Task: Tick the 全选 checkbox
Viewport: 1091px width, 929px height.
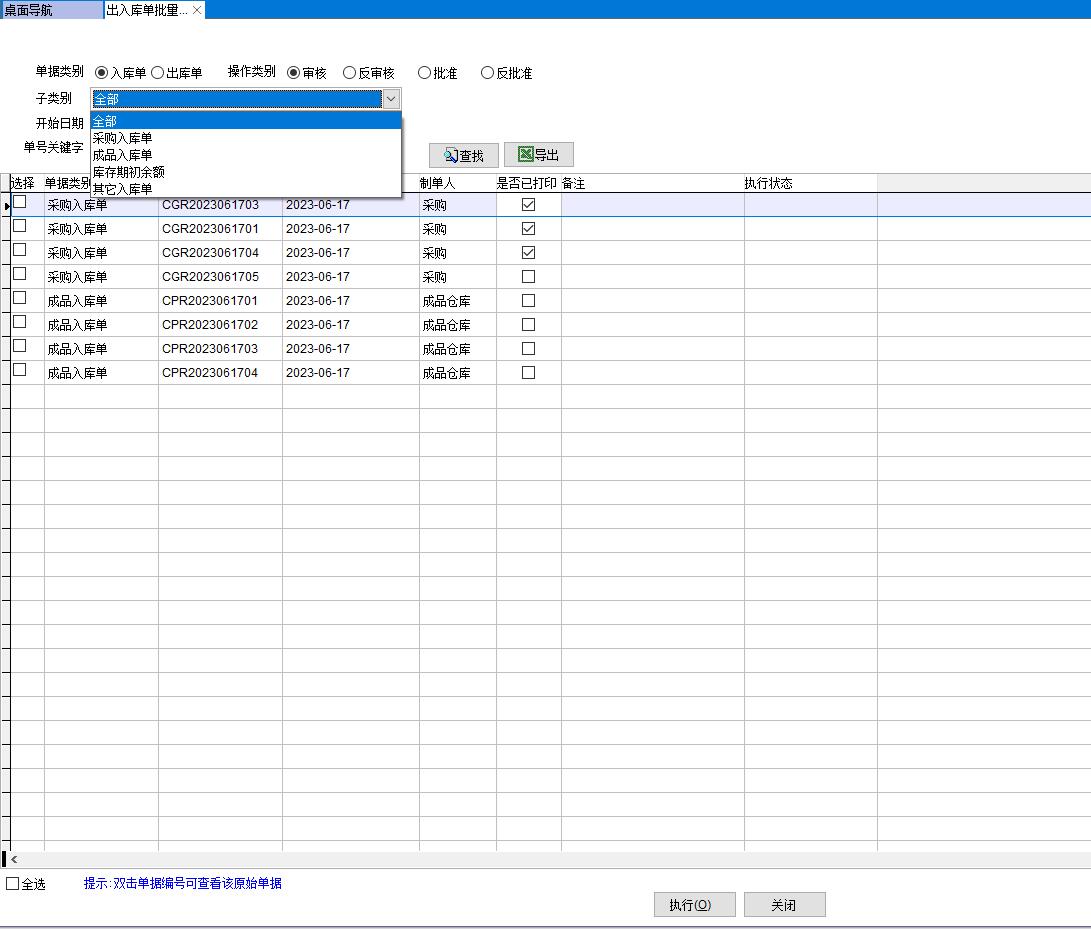Action: click(x=13, y=884)
